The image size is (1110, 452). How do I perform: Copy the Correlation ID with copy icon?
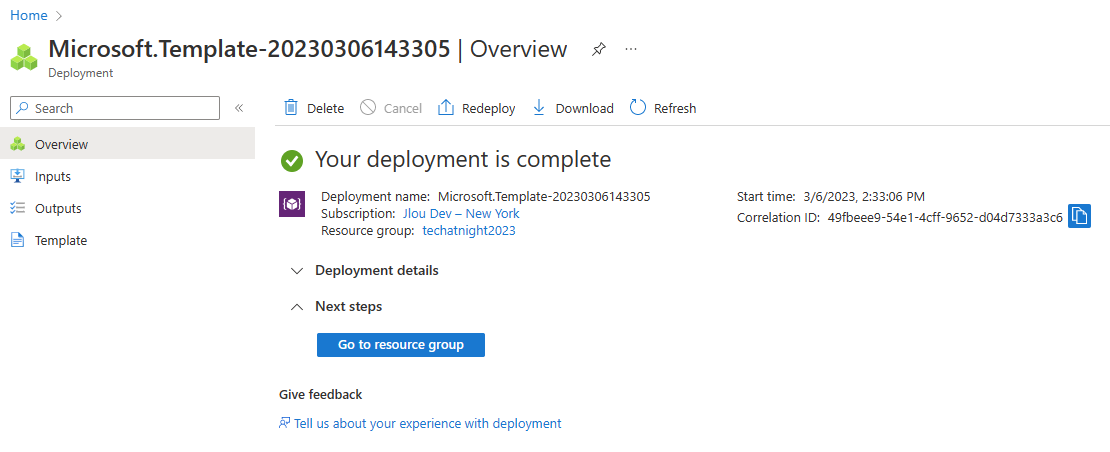pos(1079,216)
